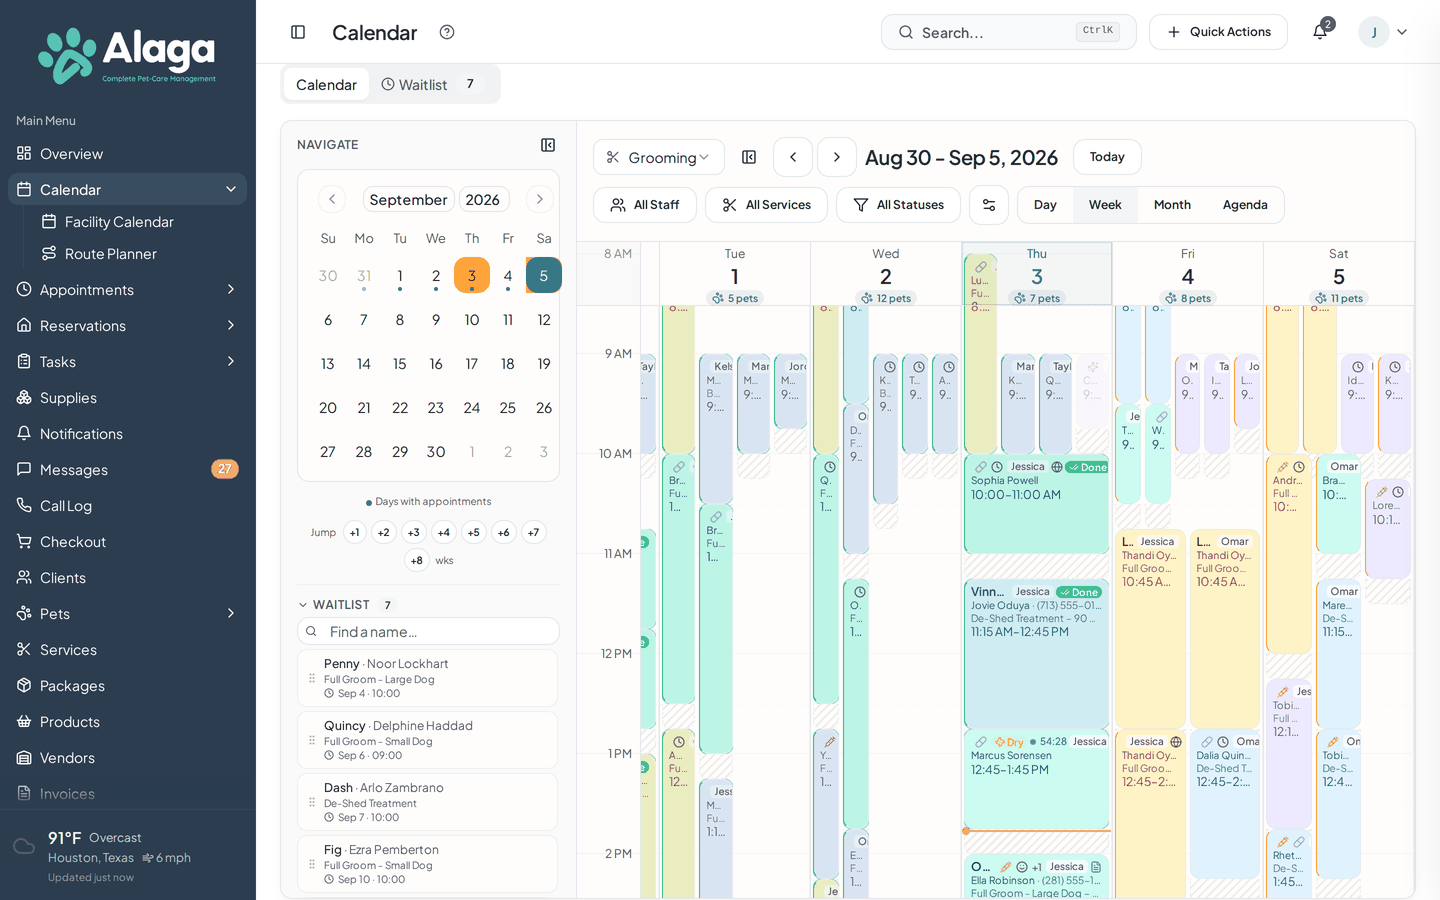Open Quick Actions

[1218, 32]
